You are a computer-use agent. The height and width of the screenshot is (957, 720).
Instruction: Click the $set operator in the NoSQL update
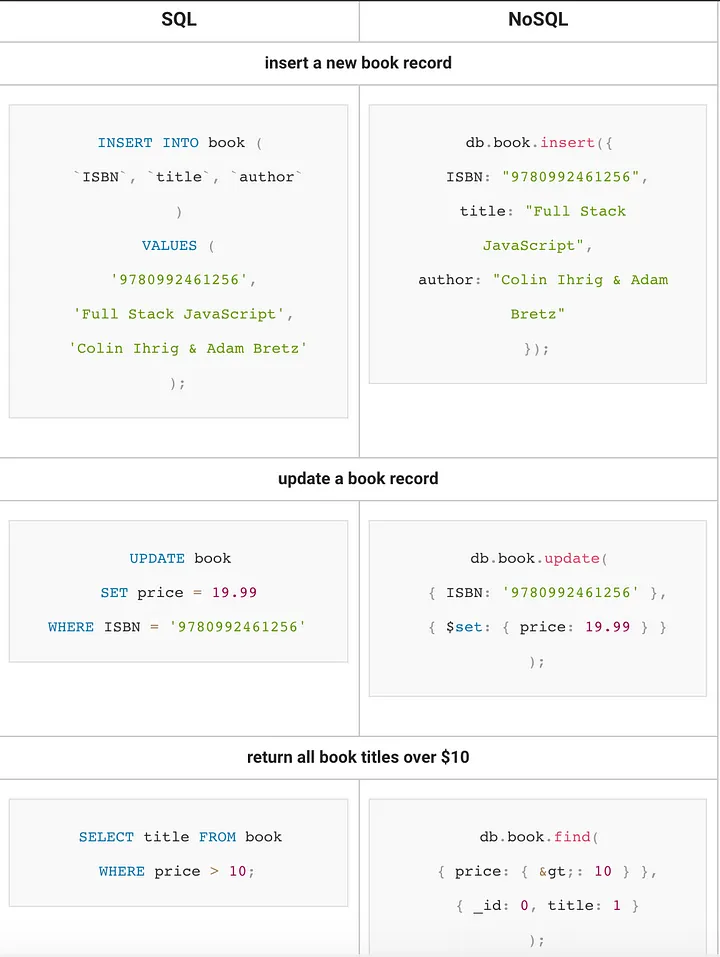tap(465, 627)
